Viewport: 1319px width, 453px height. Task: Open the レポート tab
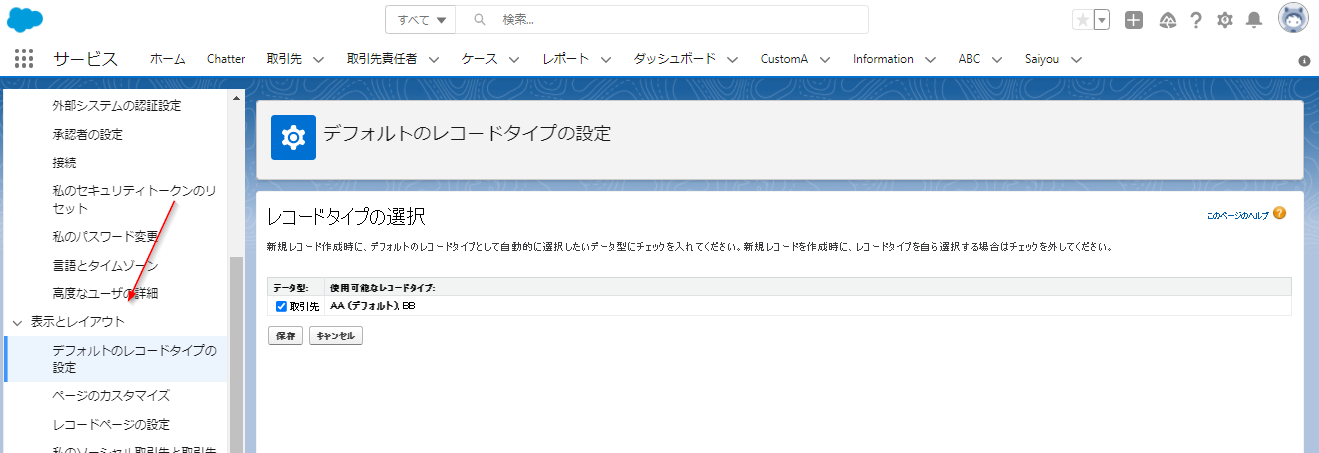tap(565, 59)
